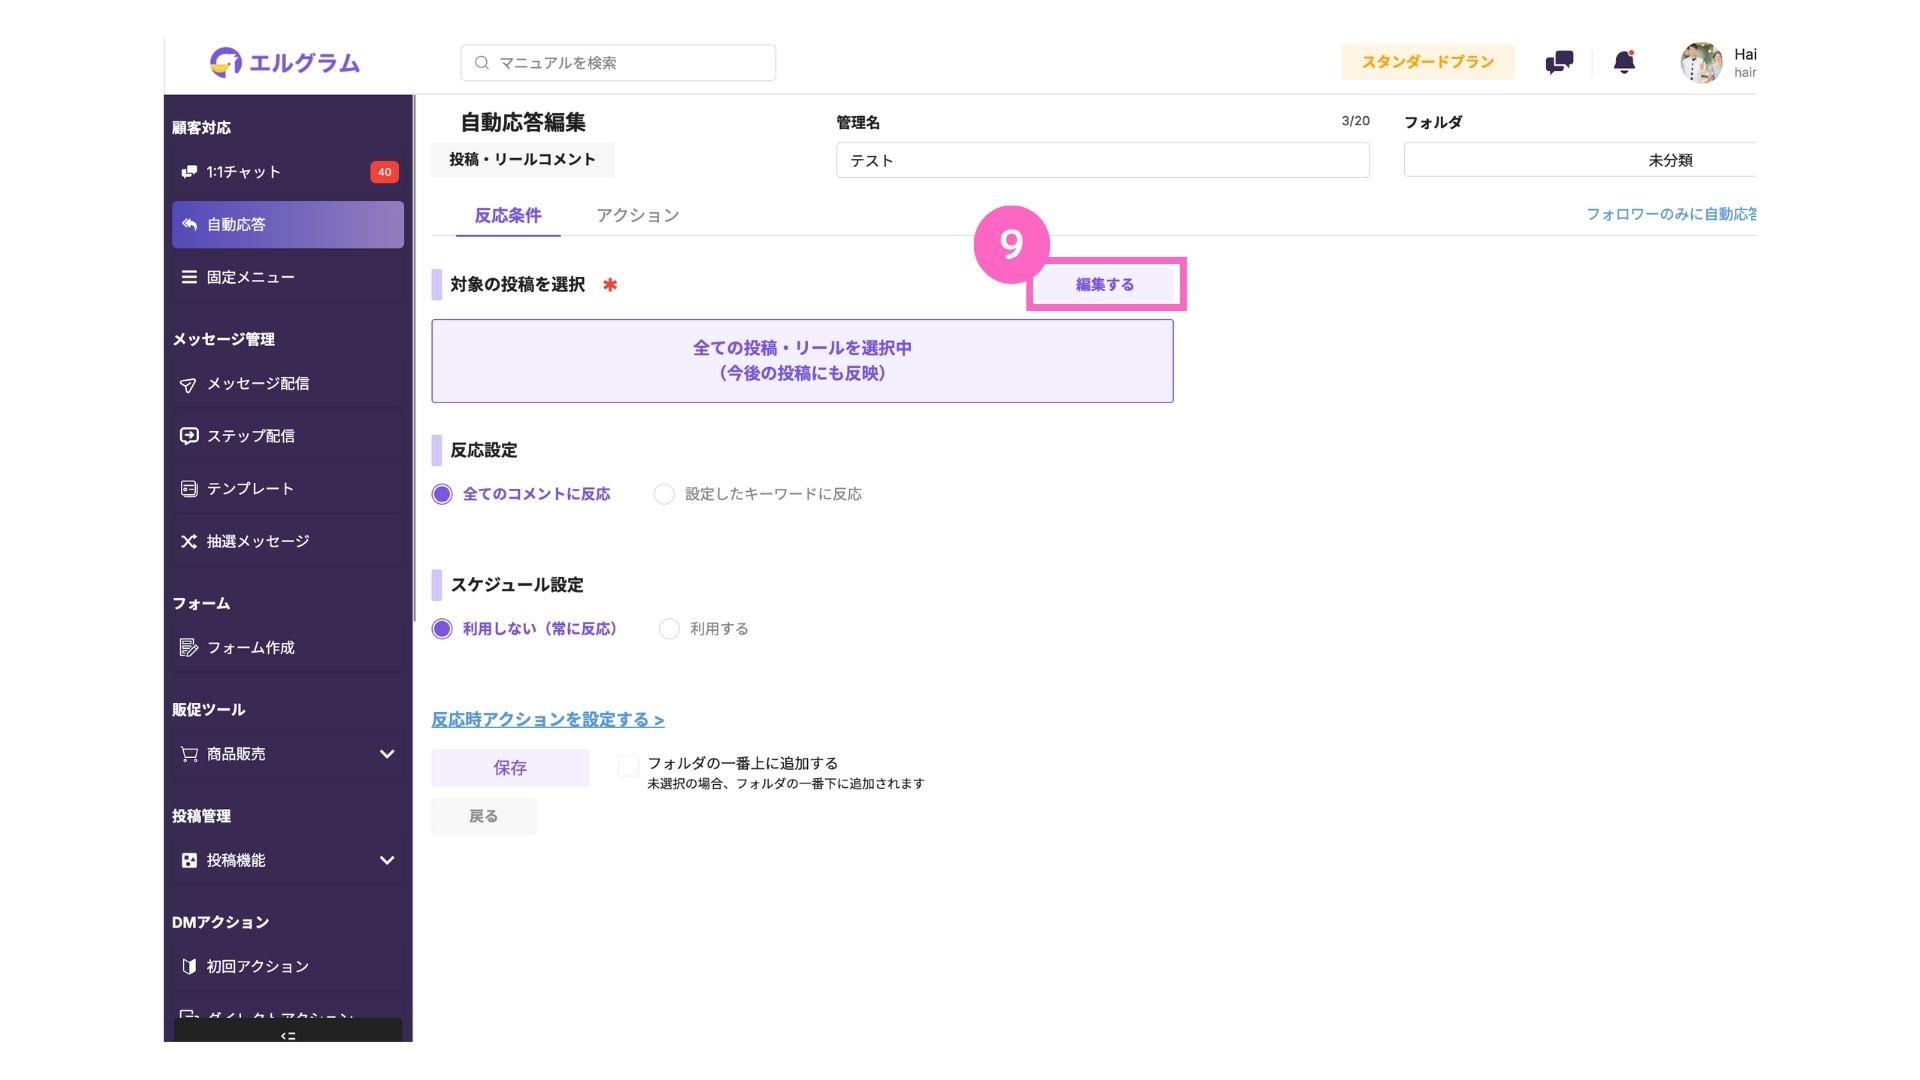The image size is (1920, 1080).
Task: Follow 反応時アクションを設定する link
Action: 548,720
